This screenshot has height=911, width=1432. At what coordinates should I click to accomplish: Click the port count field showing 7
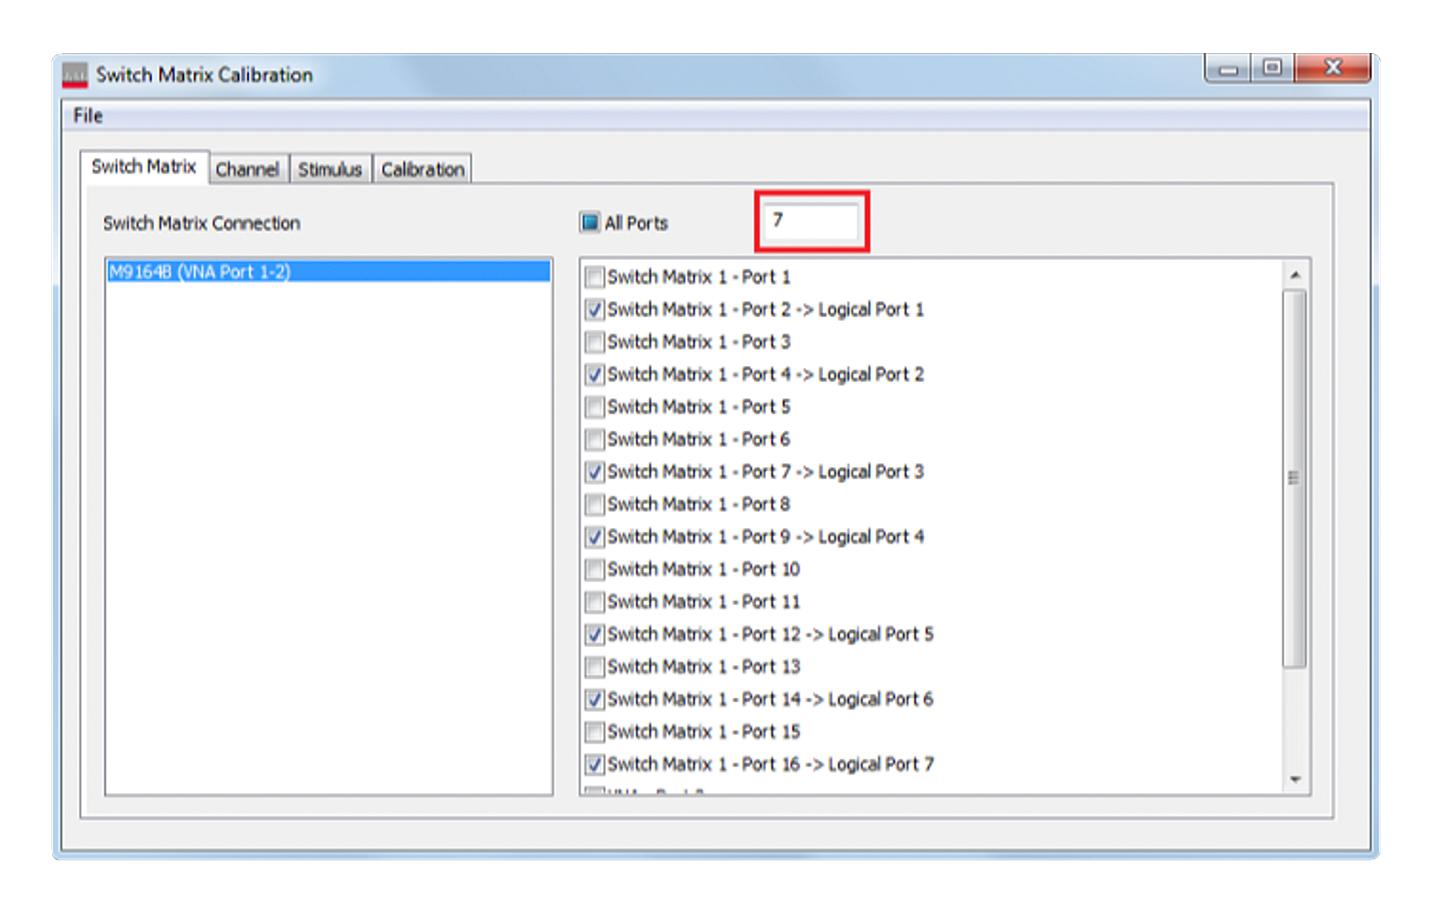coord(811,221)
